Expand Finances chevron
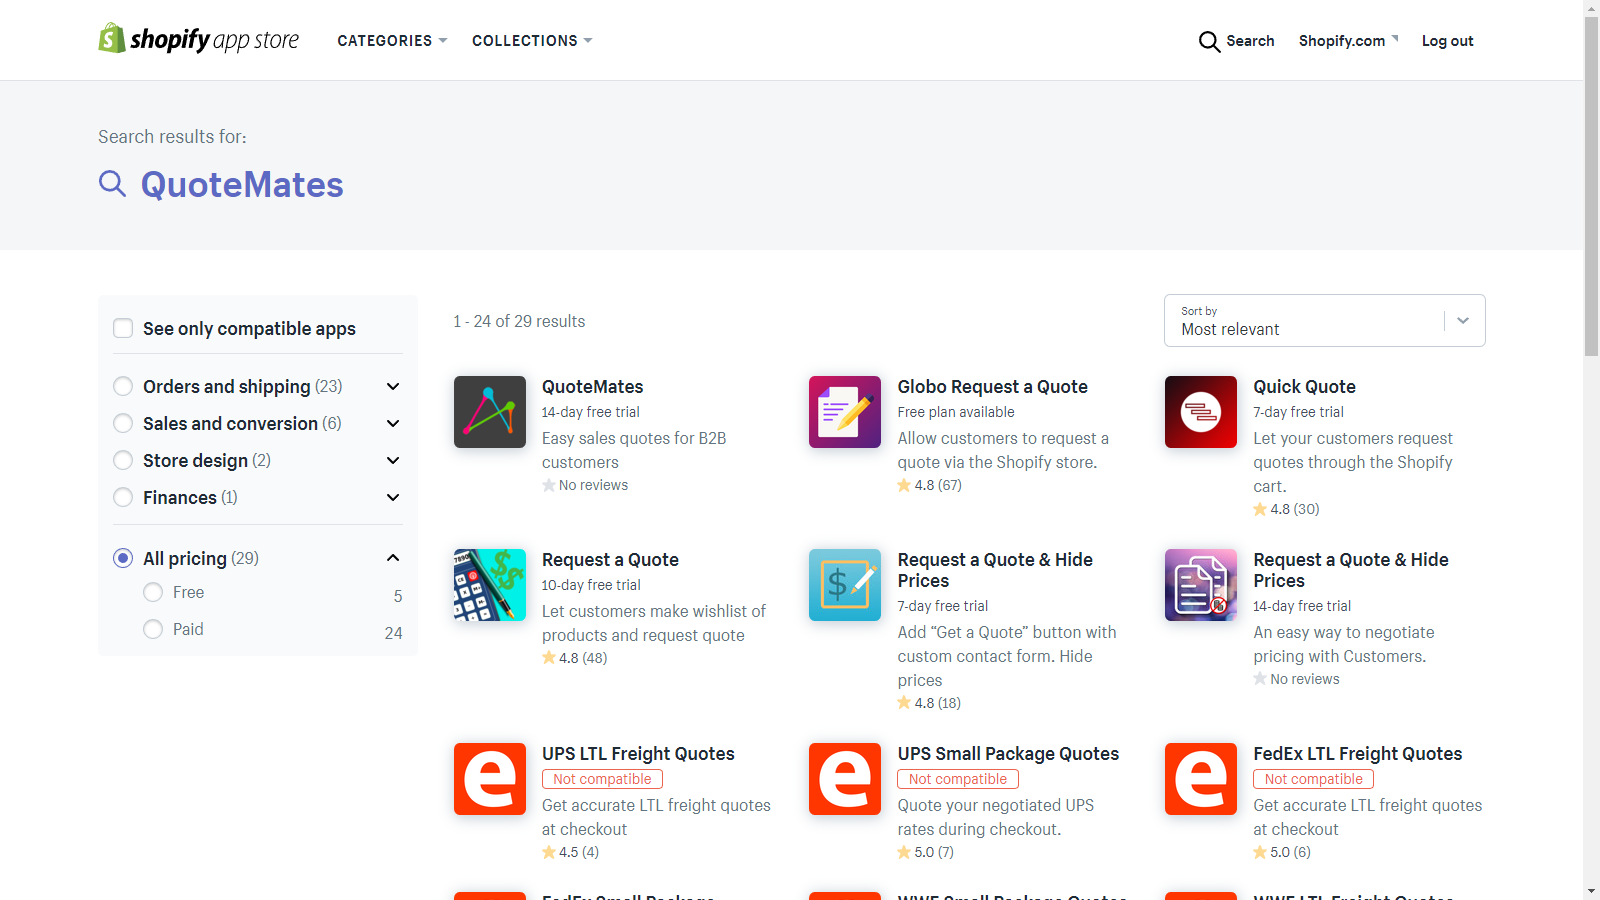 393,497
